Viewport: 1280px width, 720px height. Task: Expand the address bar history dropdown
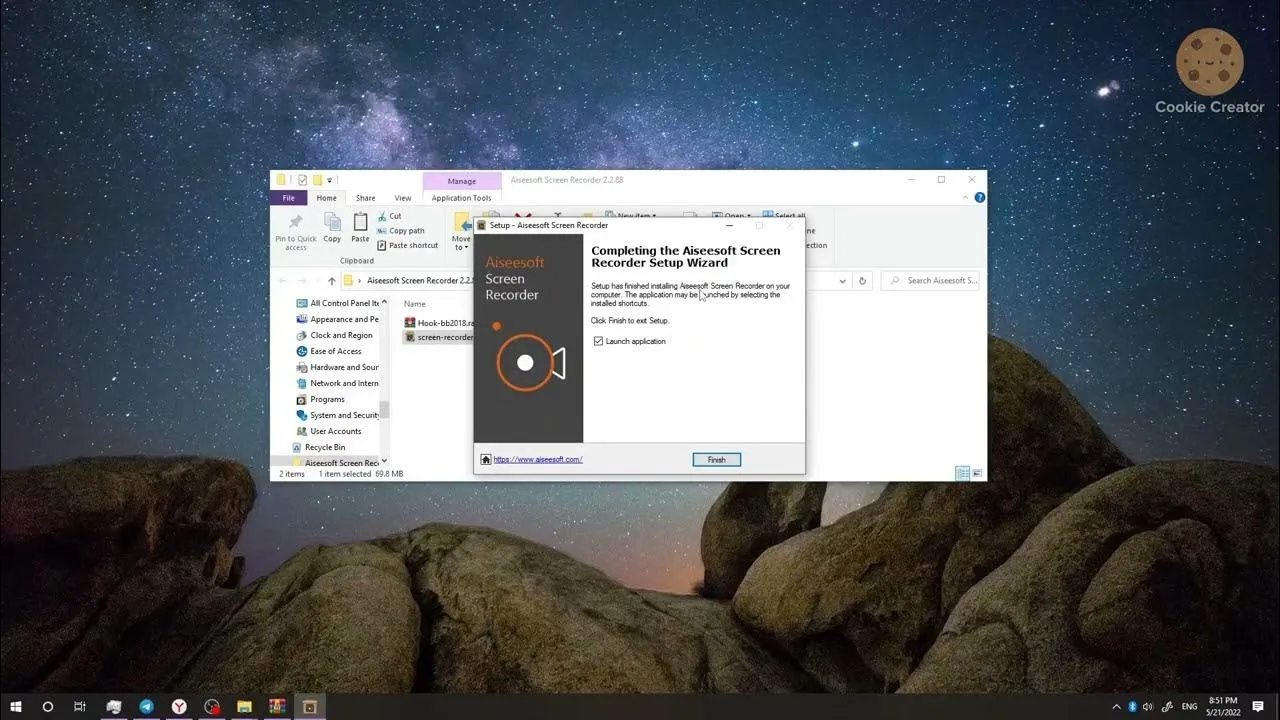843,281
